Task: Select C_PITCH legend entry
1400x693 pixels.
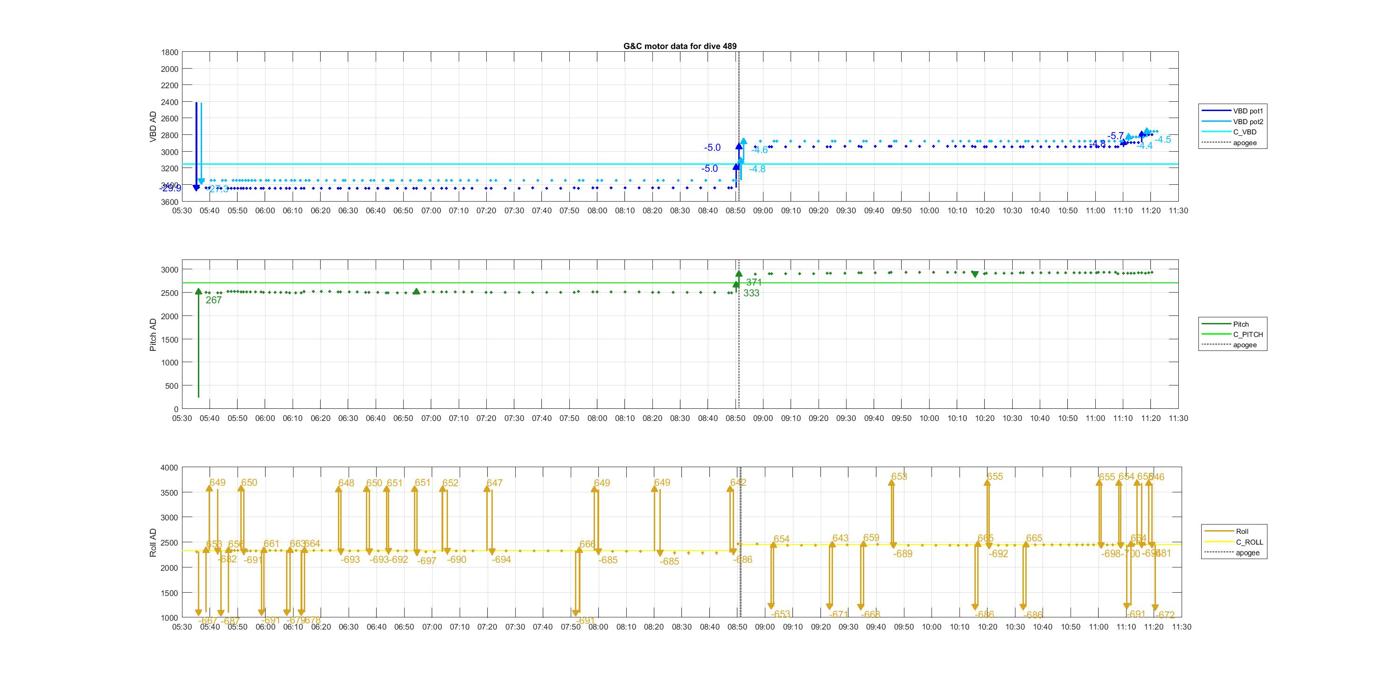Action: click(x=1232, y=334)
